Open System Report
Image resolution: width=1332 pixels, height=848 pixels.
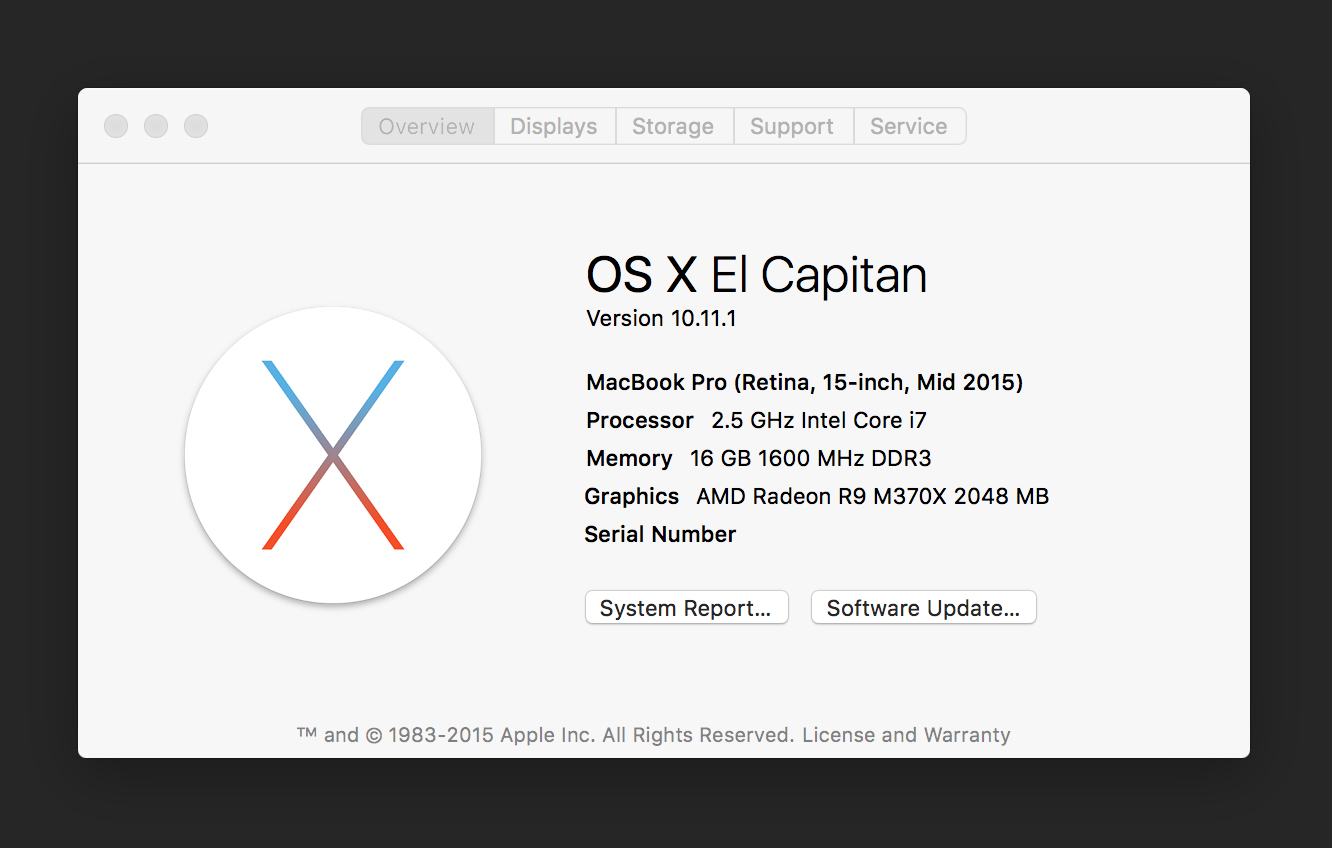[x=686, y=608]
